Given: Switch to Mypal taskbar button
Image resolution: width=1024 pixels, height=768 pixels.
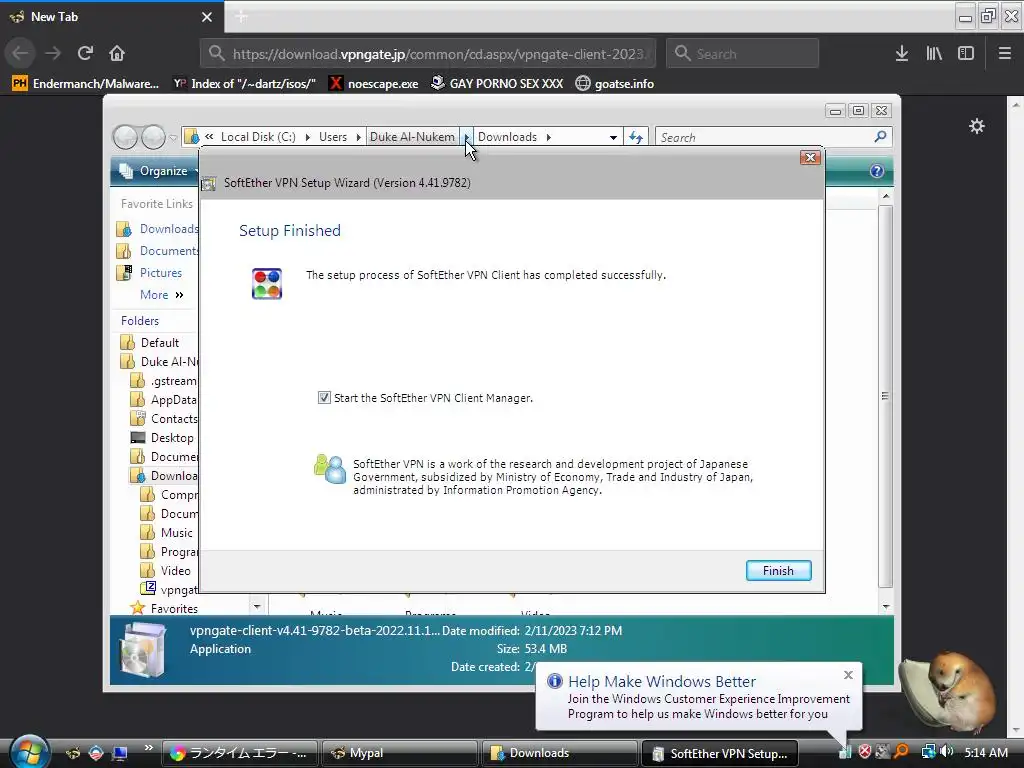Looking at the screenshot, I should click(x=398, y=753).
